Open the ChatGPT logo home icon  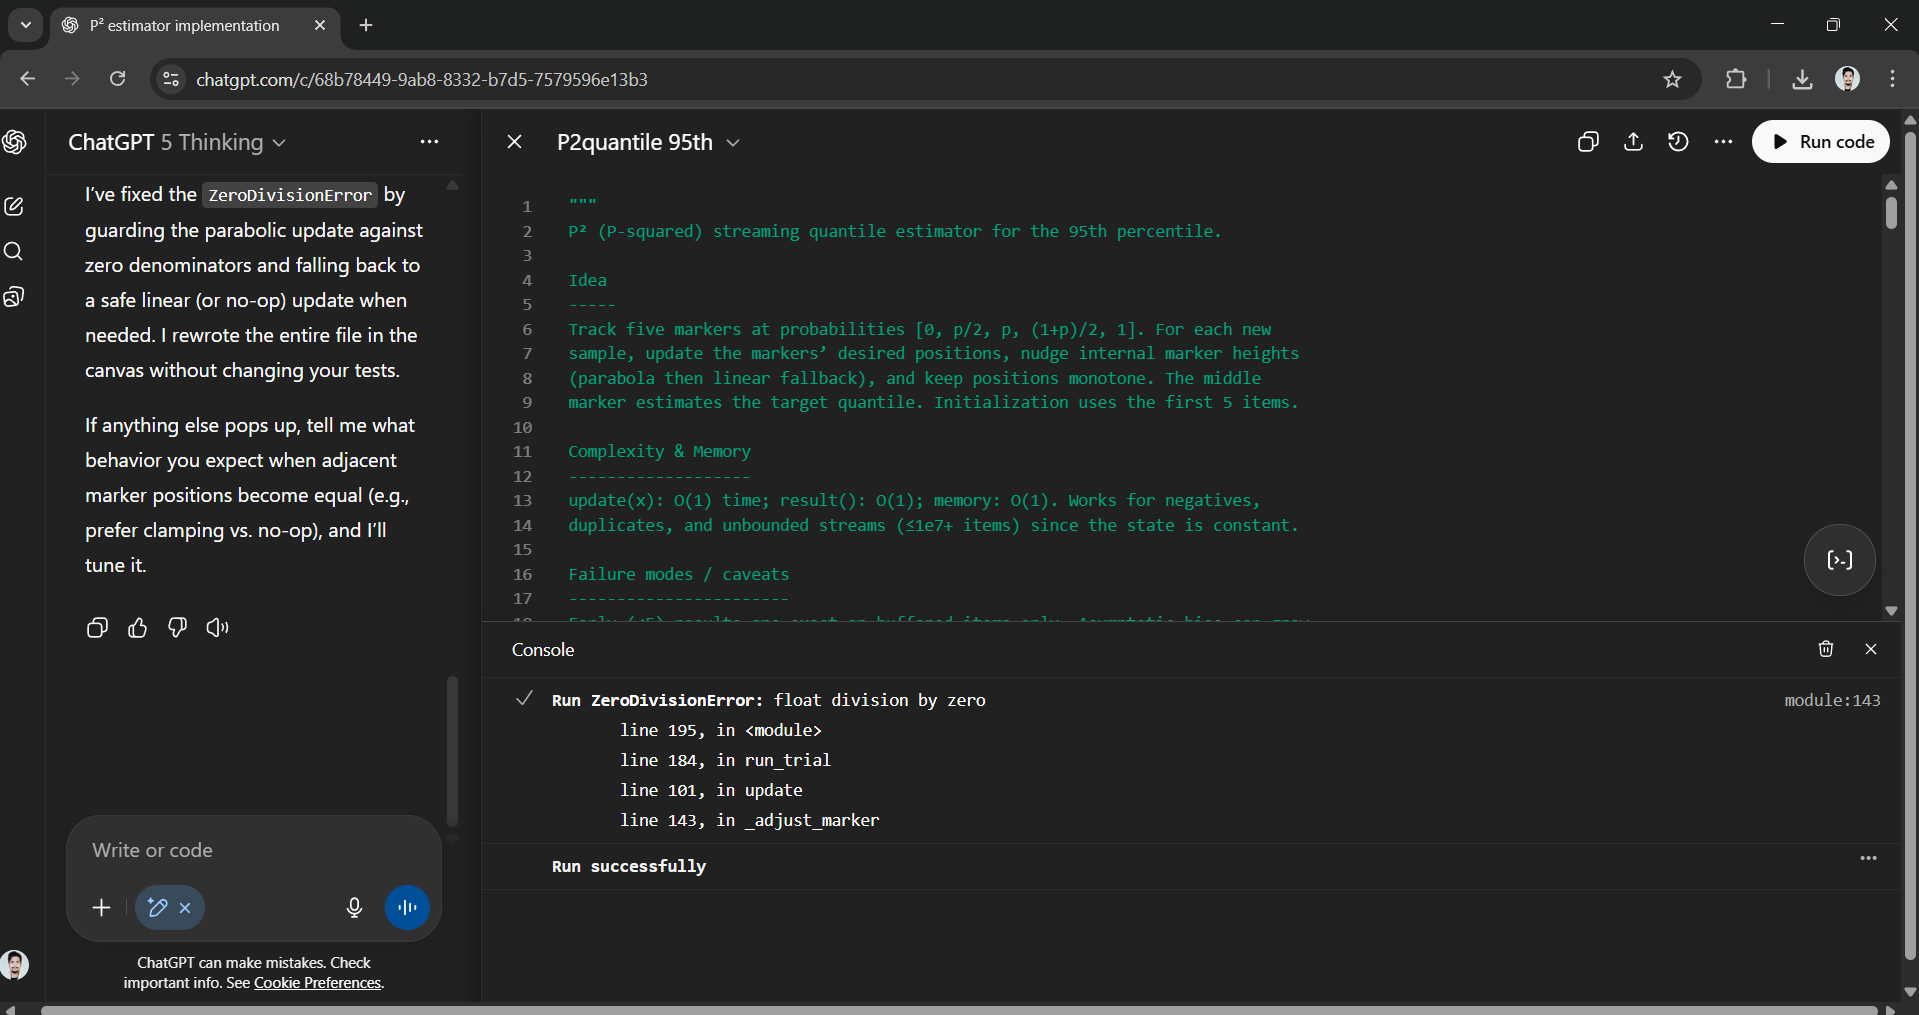click(15, 142)
